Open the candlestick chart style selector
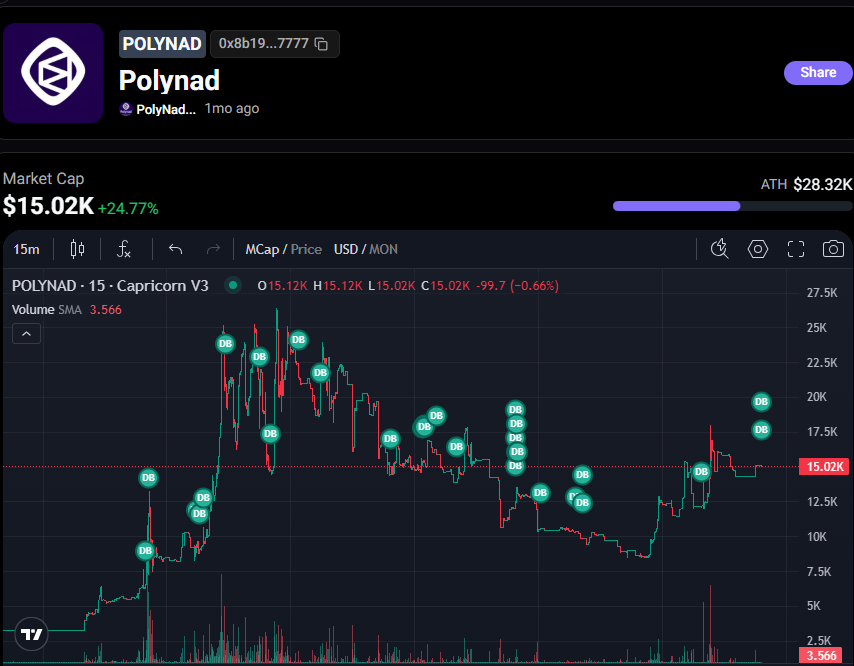This screenshot has width=854, height=666. coord(77,249)
